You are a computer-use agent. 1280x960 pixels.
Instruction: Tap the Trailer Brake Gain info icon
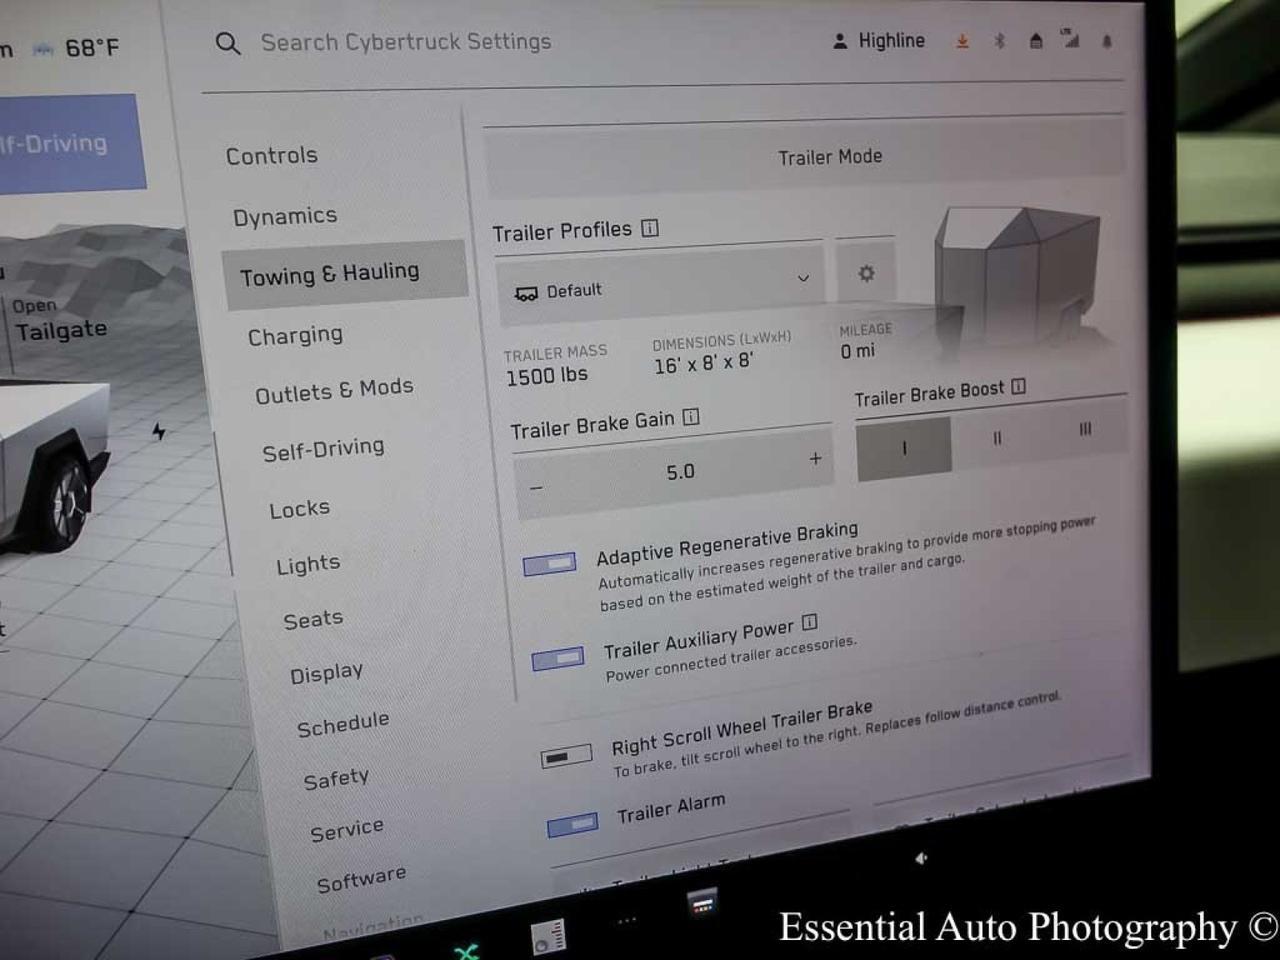[691, 417]
